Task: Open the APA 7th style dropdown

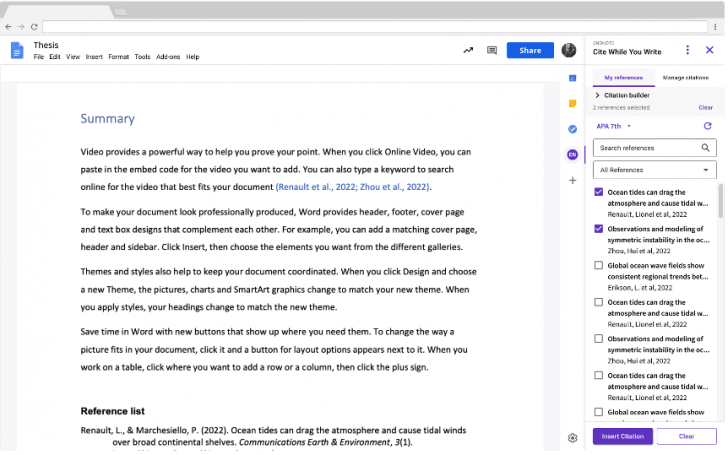Action: pos(613,126)
